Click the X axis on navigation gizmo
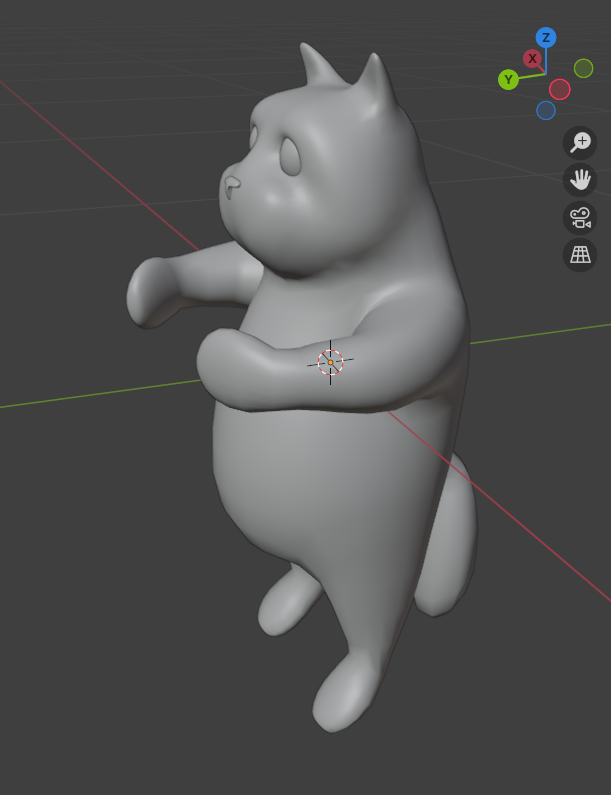 click(532, 59)
